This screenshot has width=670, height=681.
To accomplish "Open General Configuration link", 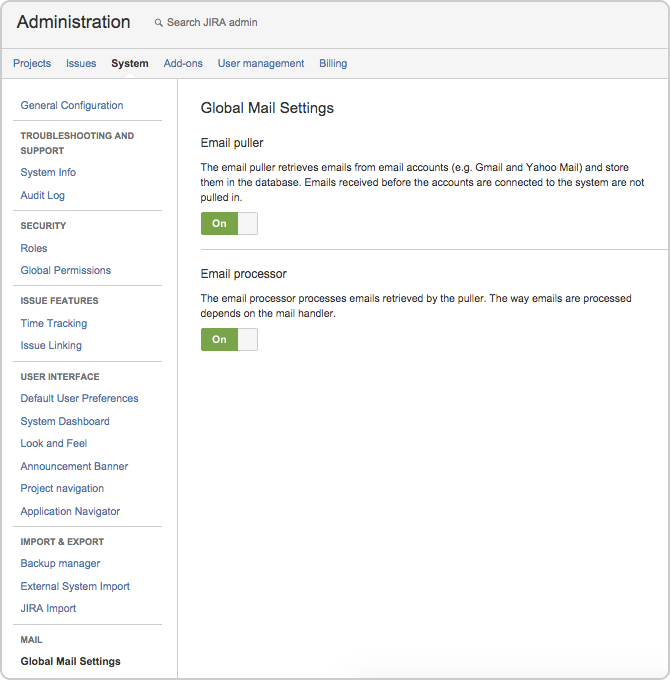I will (72, 106).
